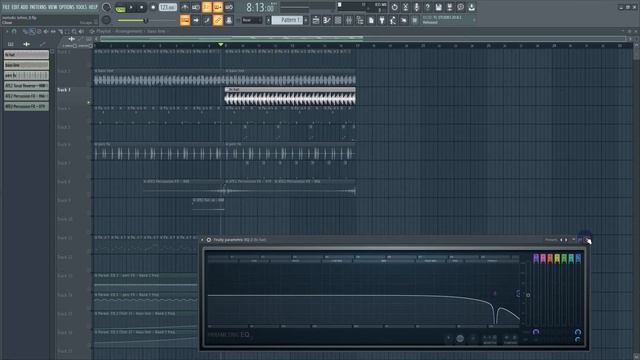Open the Browser window icon
The image size is (640, 360).
click(360, 20)
